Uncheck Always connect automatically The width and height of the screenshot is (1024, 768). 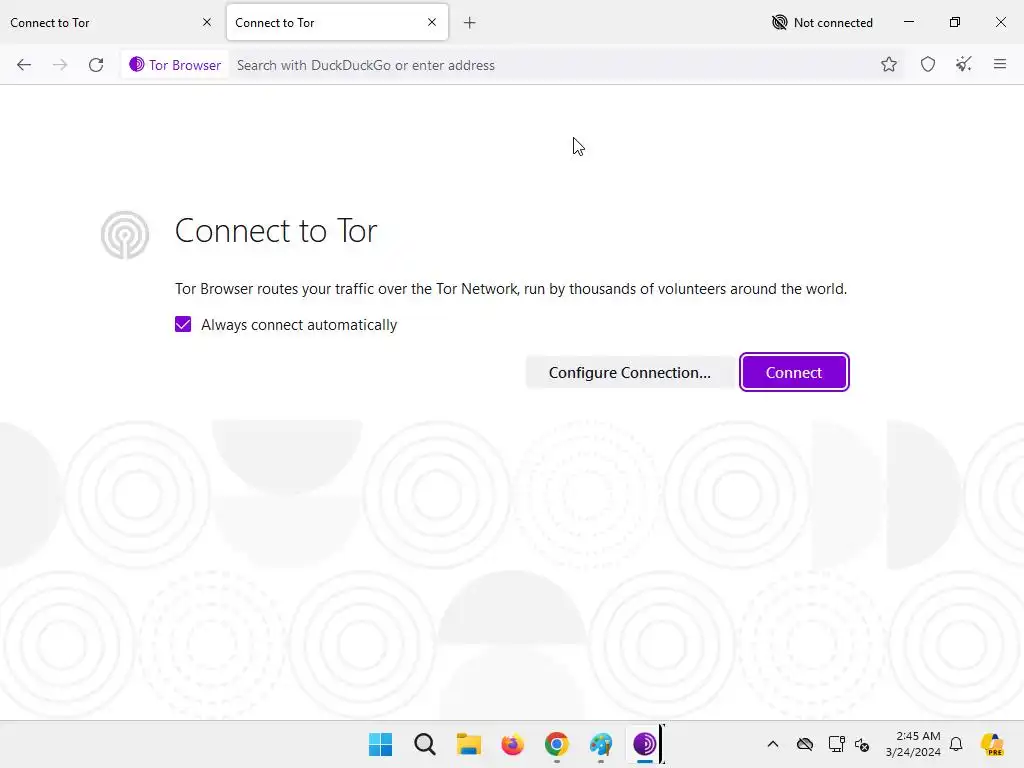coord(183,325)
